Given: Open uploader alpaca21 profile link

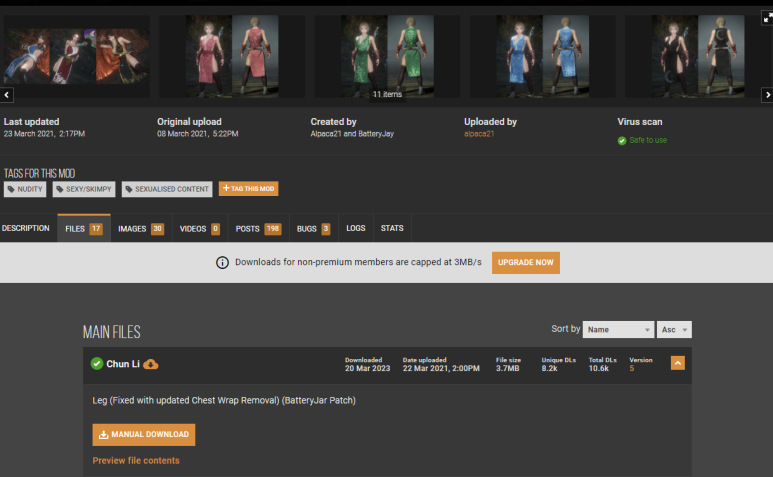Looking at the screenshot, I should pos(479,134).
